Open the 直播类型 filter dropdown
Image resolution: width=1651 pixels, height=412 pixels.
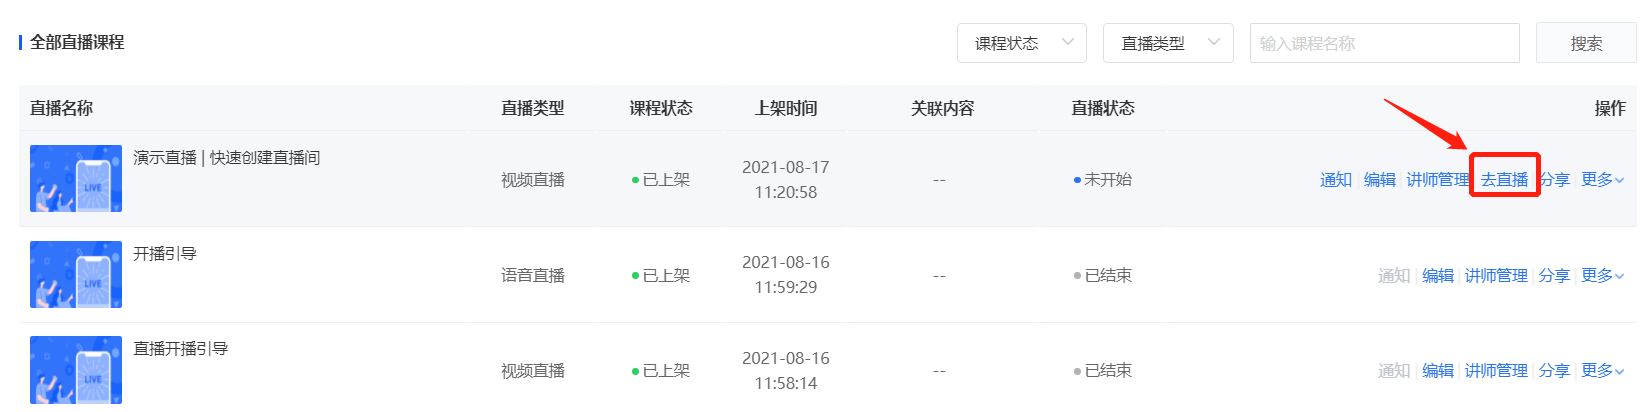click(x=1167, y=43)
